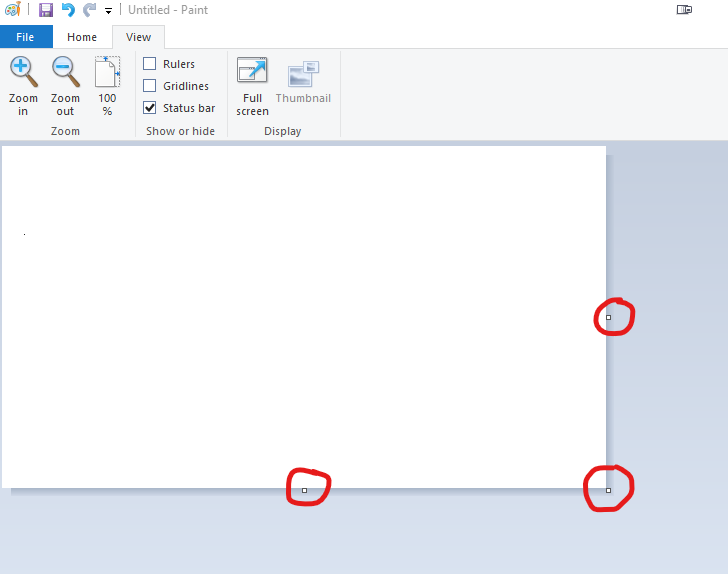
Task: Open Customize Quick Access Toolbar dropdown
Action: pyautogui.click(x=108, y=11)
